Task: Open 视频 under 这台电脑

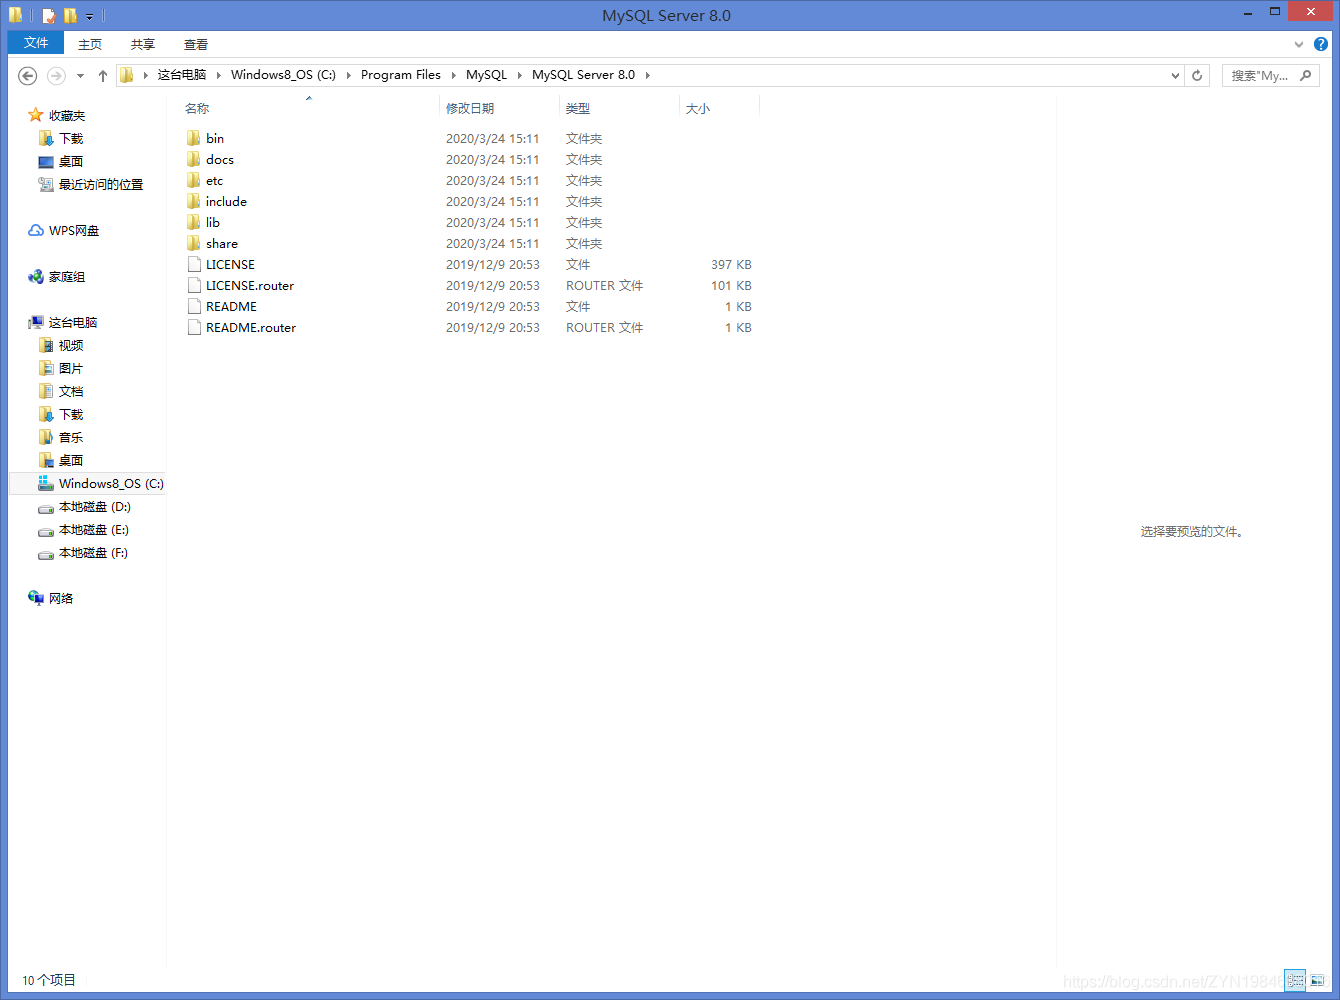Action: pos(61,345)
